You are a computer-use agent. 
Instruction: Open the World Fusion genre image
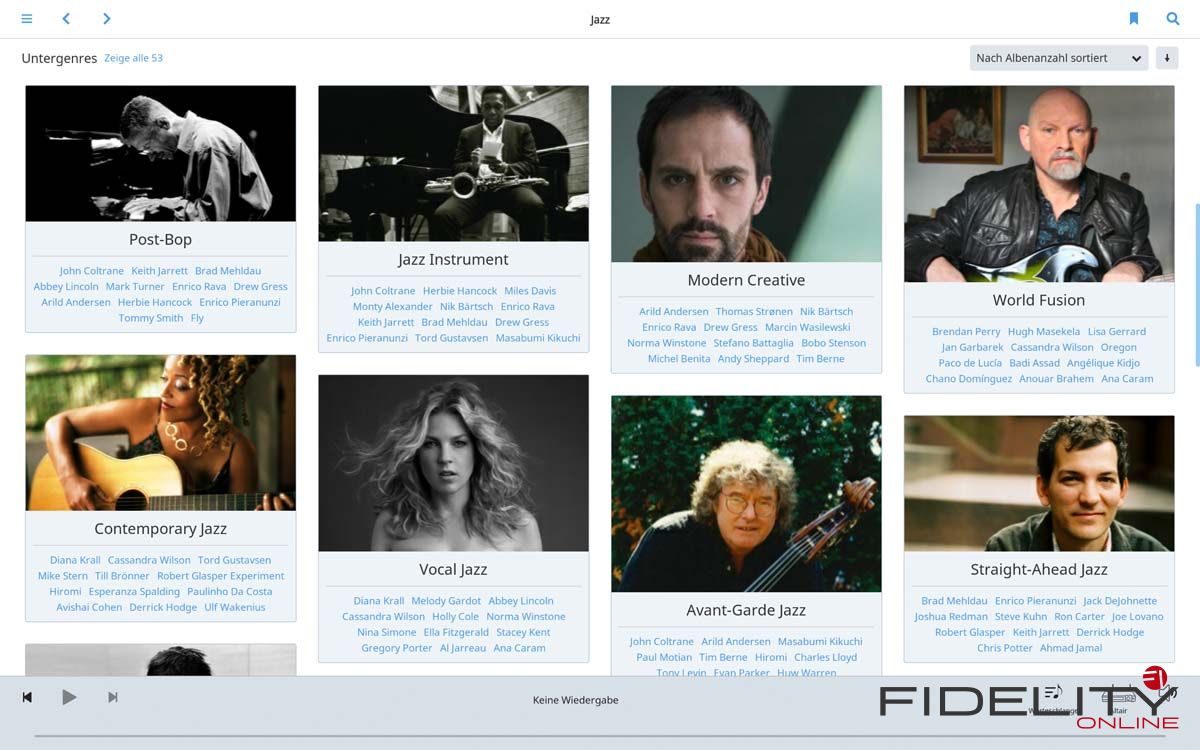(1039, 184)
